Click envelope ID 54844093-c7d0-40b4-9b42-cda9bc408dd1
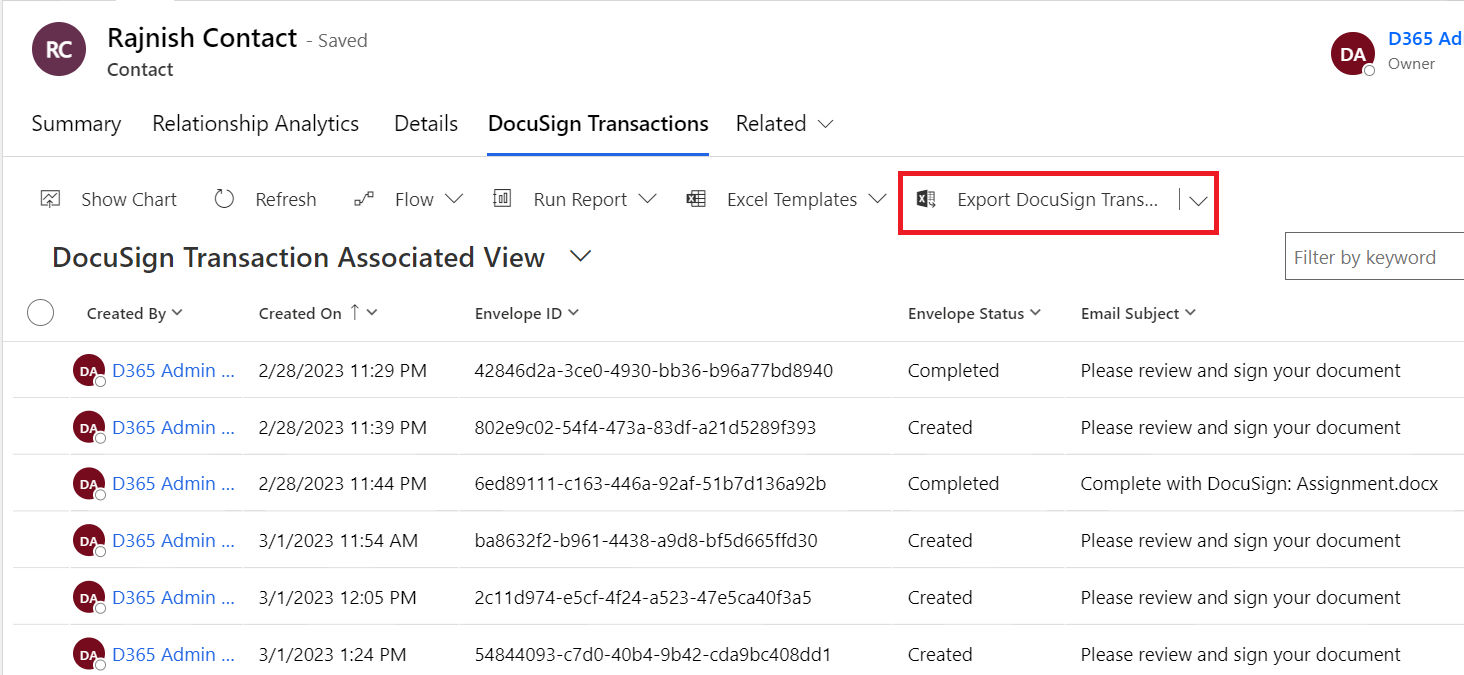 pyautogui.click(x=653, y=655)
